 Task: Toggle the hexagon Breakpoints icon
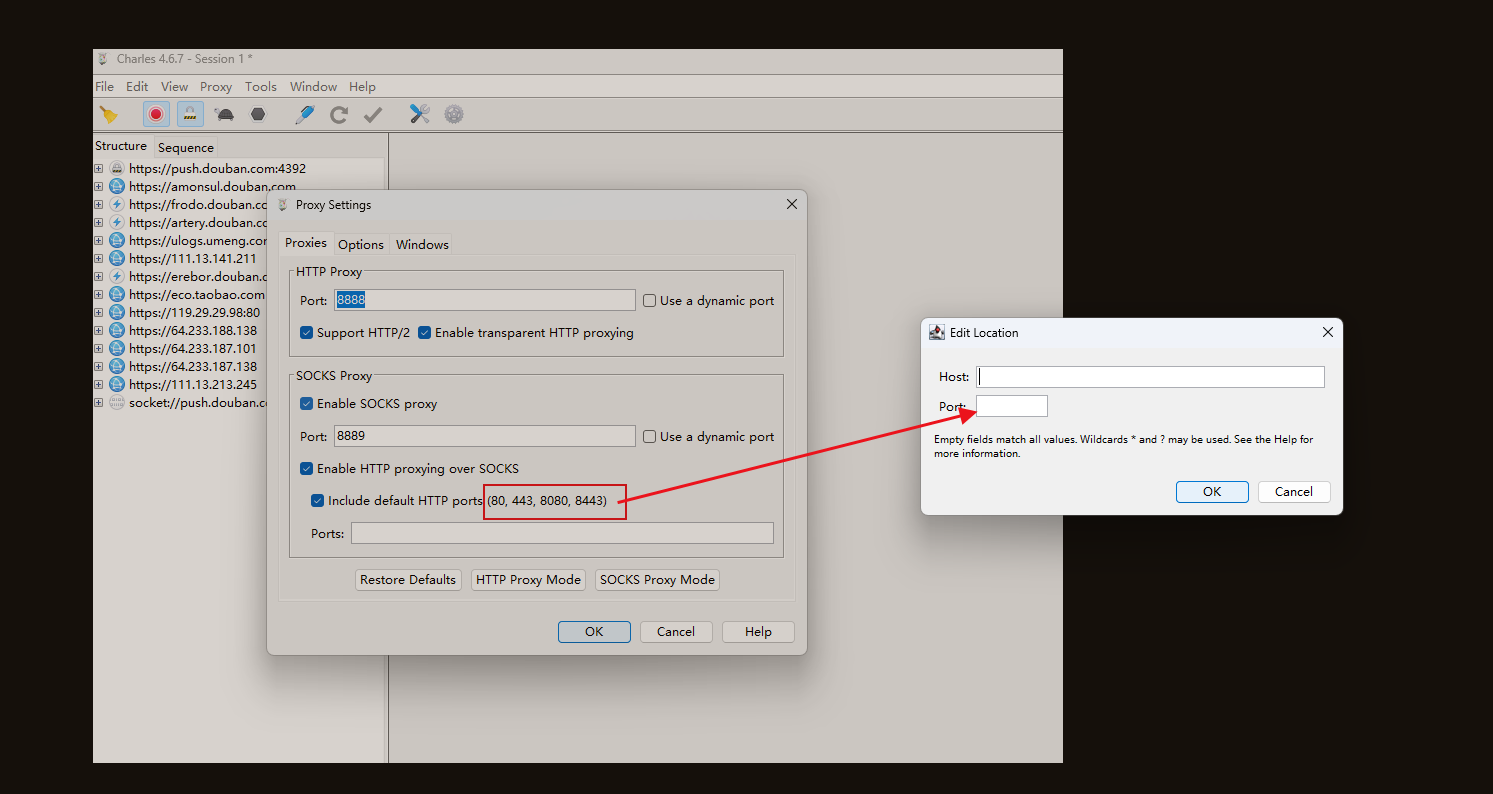click(258, 114)
